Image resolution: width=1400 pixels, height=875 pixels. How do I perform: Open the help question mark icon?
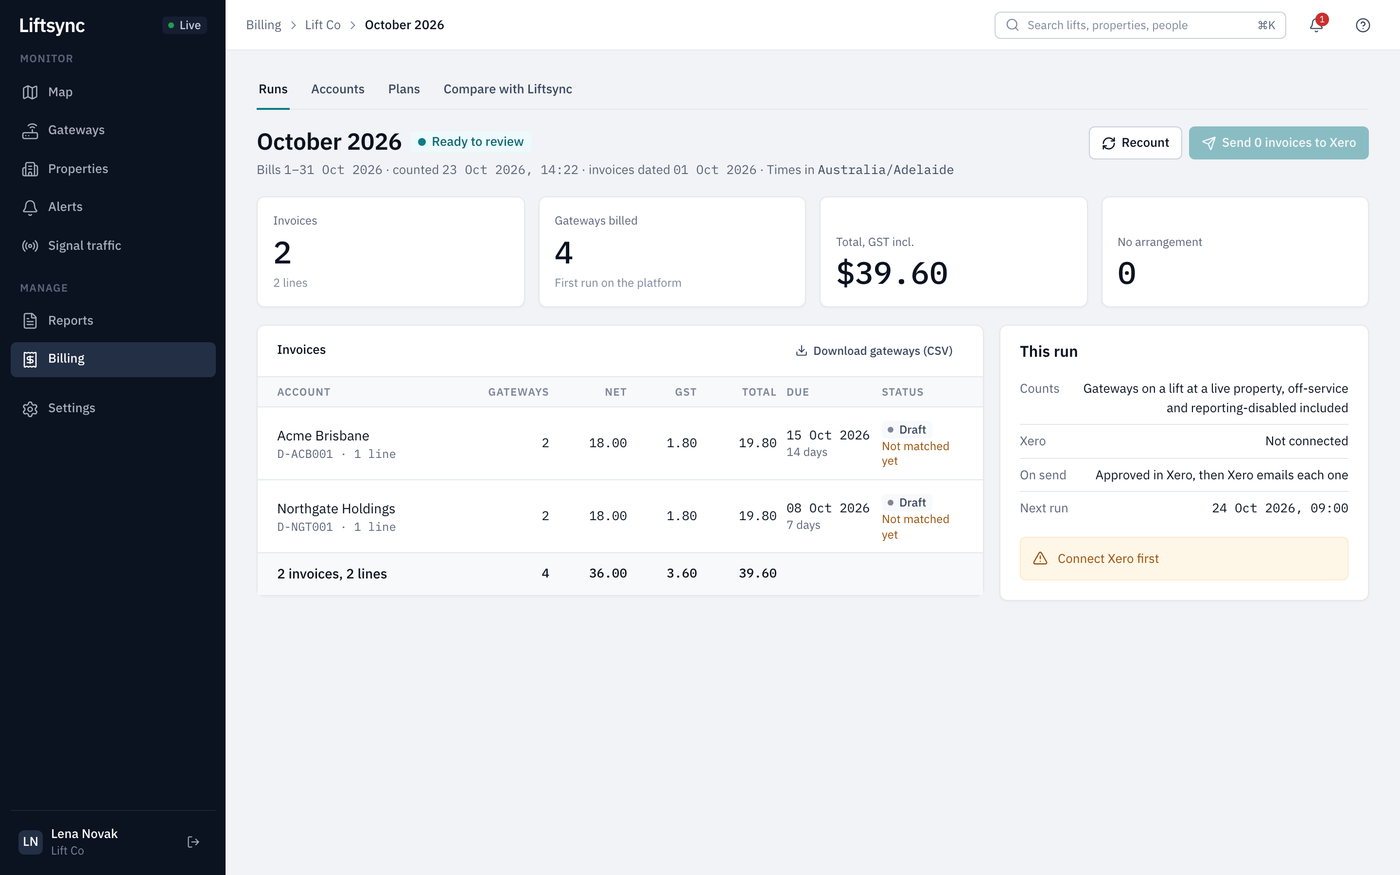(1363, 25)
